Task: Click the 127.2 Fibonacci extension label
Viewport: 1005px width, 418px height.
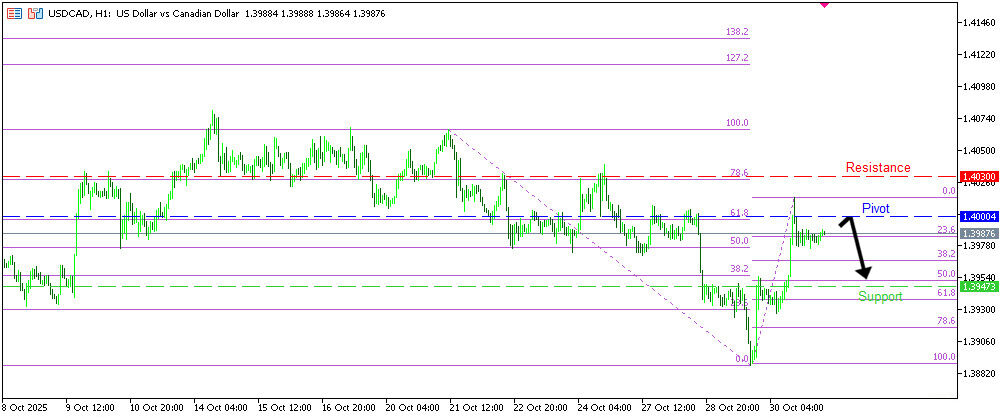Action: coord(737,58)
